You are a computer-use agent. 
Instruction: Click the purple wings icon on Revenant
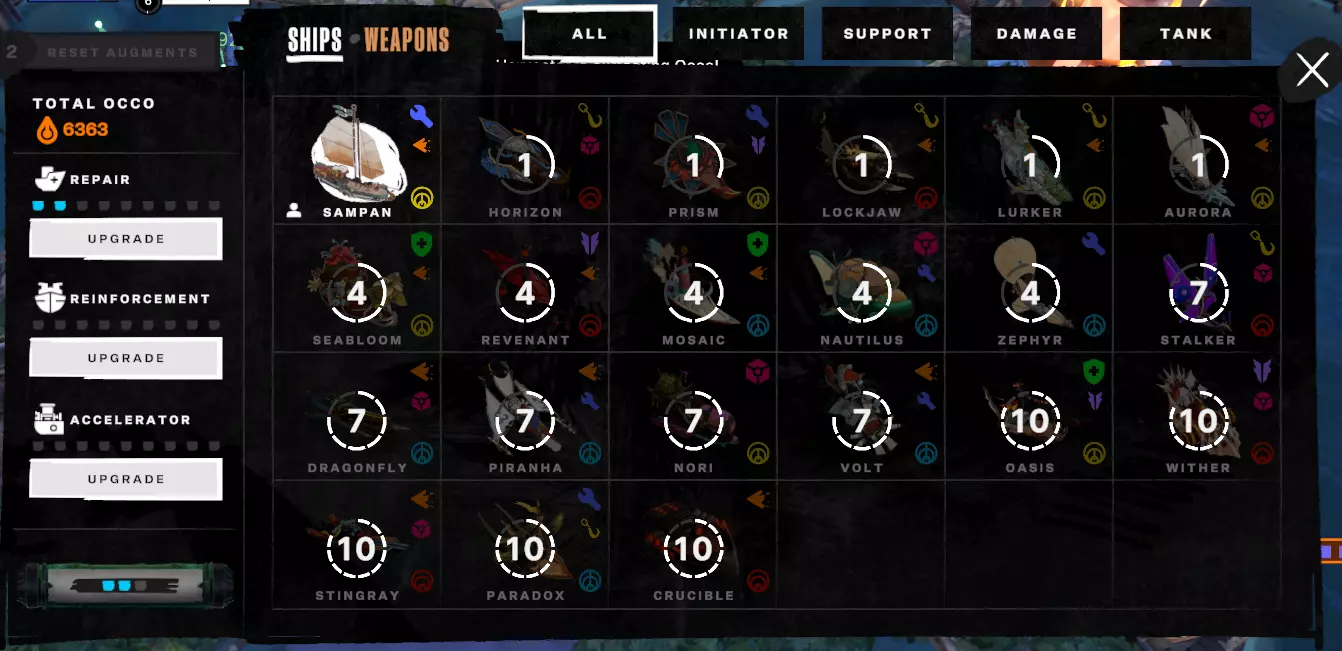coord(590,244)
